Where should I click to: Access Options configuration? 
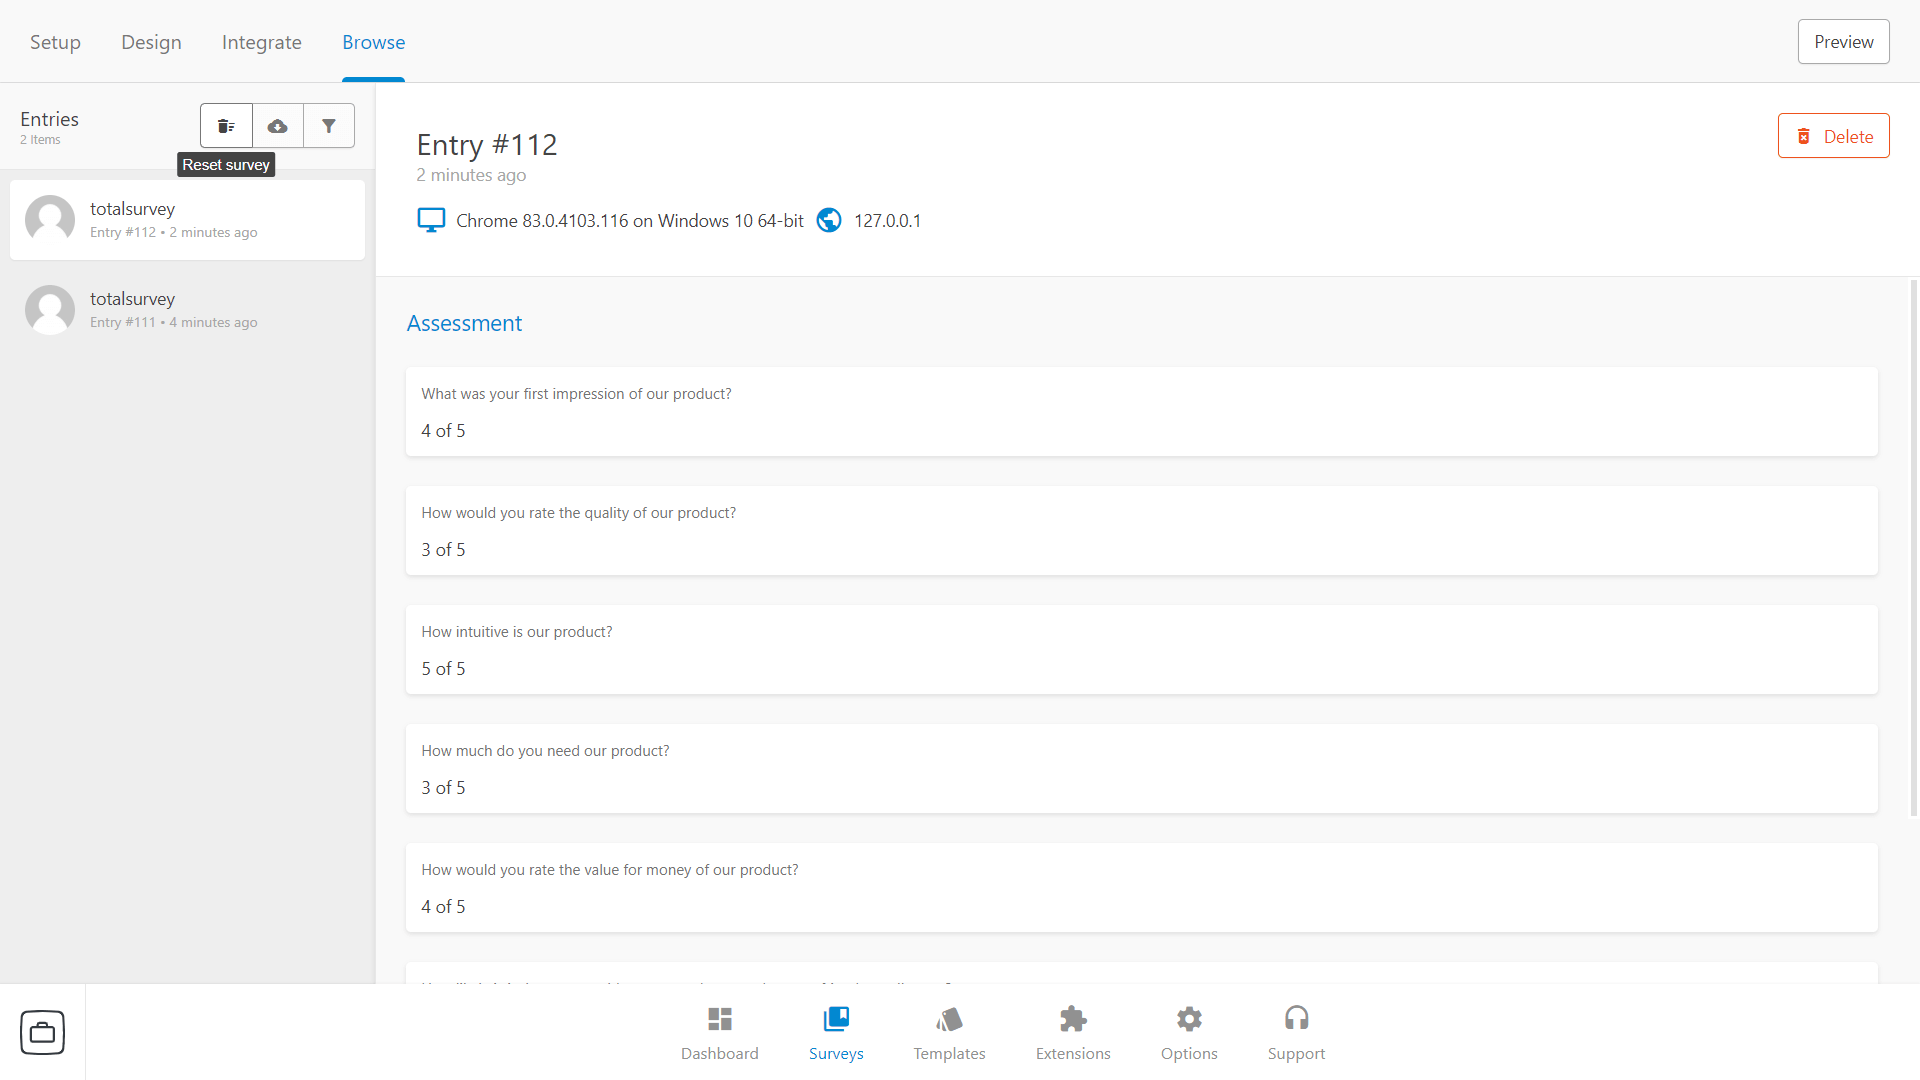1187,1033
